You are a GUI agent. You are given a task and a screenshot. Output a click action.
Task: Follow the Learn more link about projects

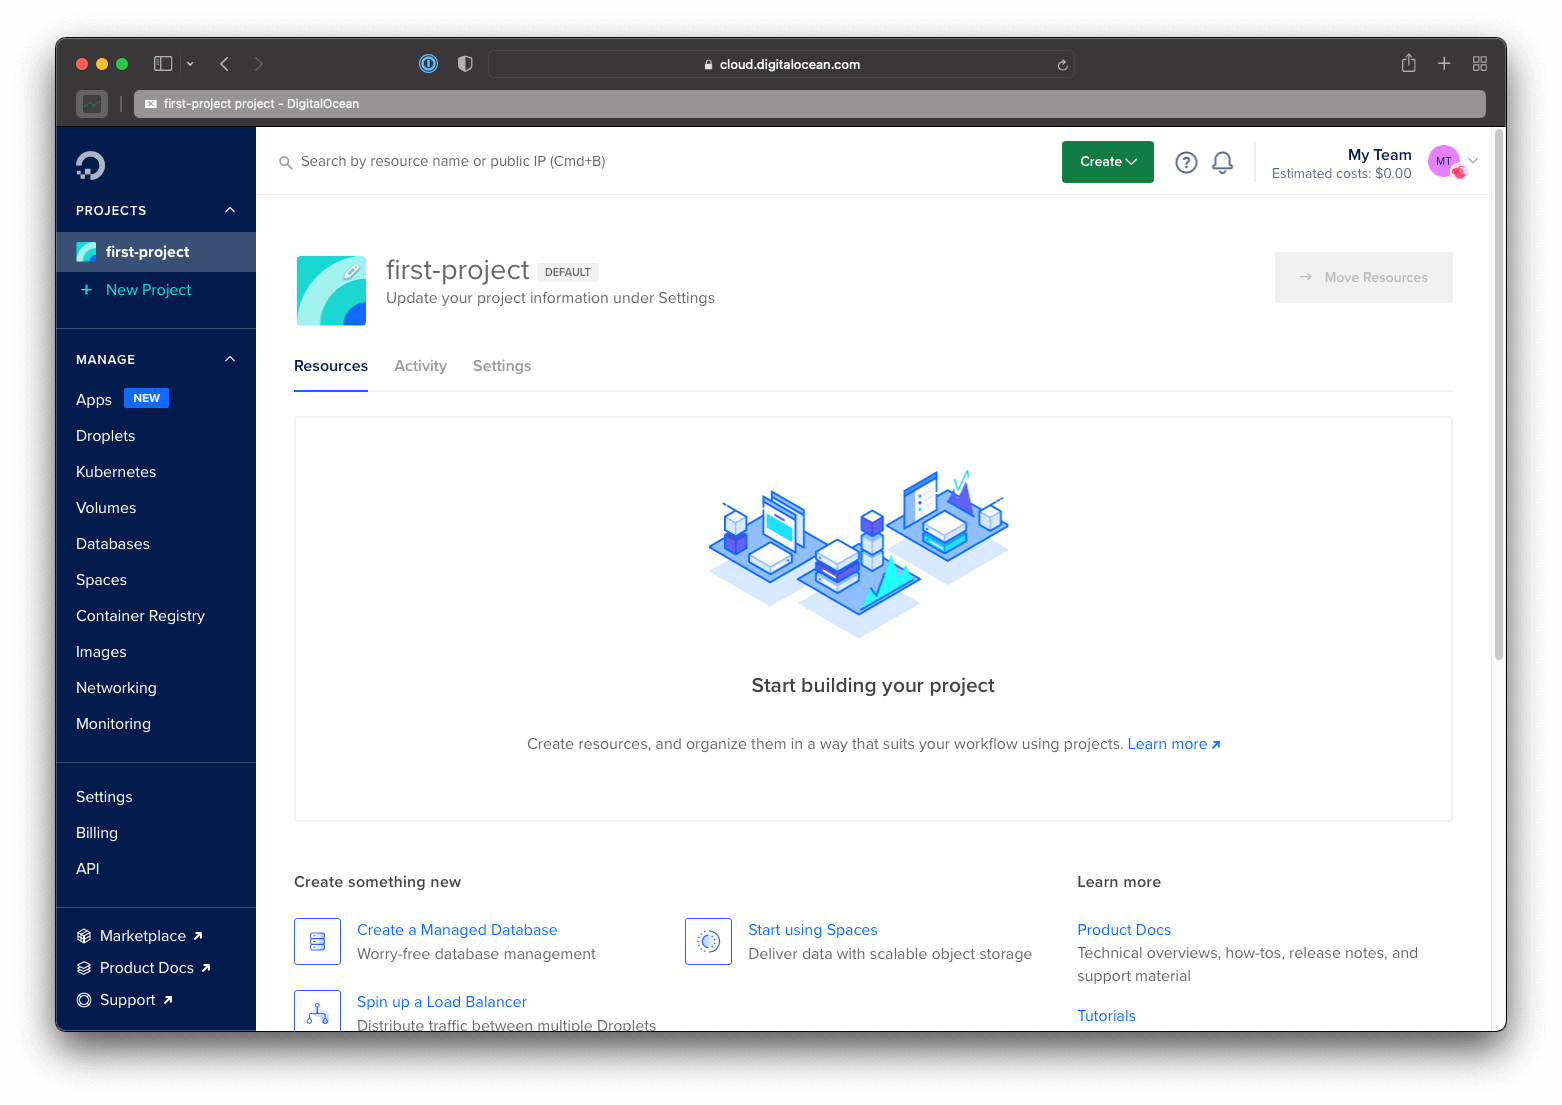[1174, 744]
